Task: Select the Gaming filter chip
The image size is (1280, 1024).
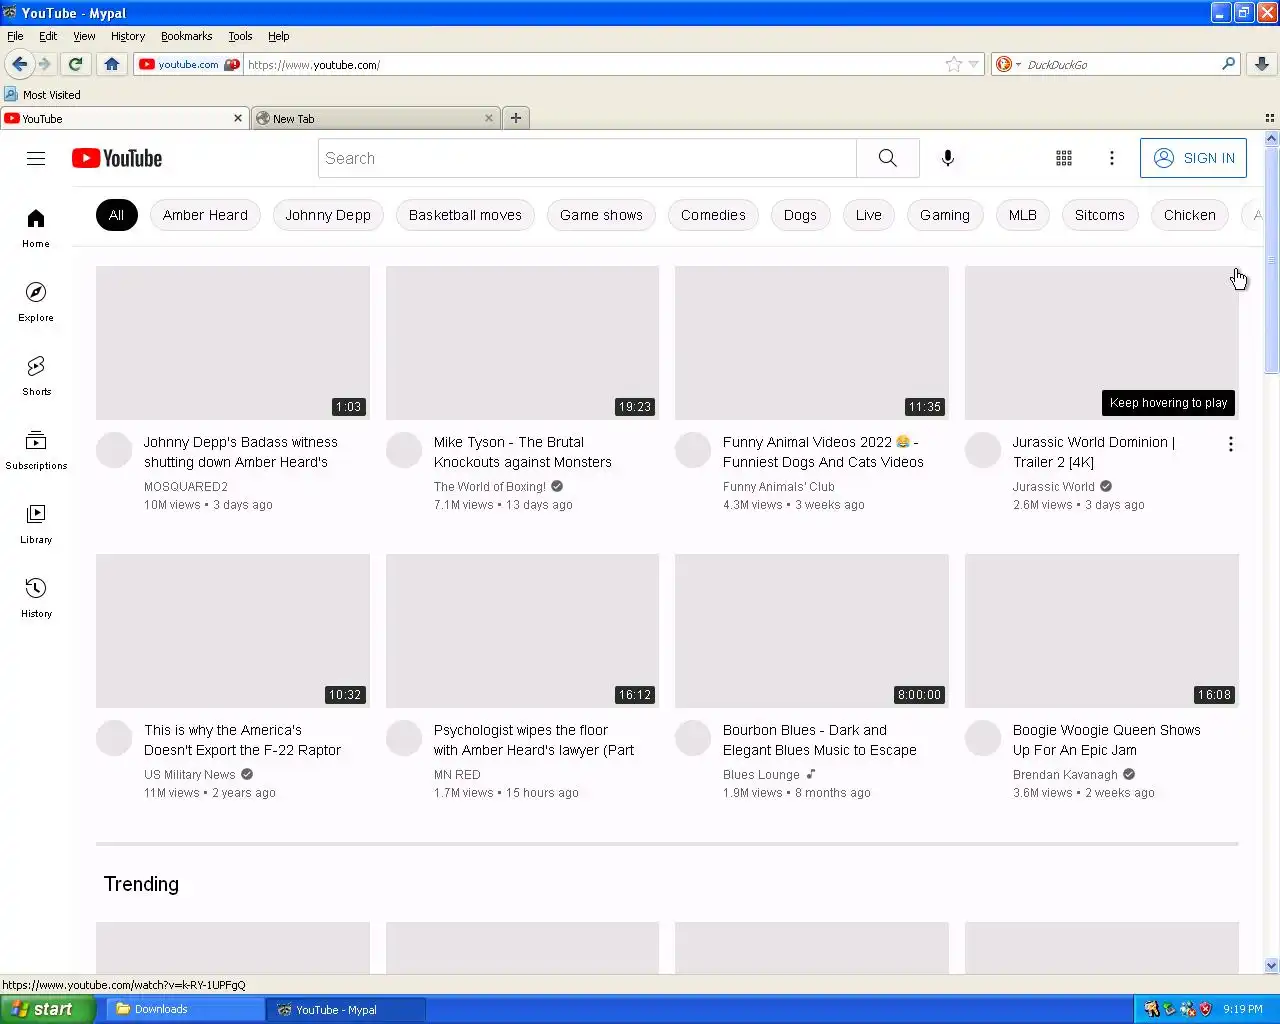Action: (945, 215)
